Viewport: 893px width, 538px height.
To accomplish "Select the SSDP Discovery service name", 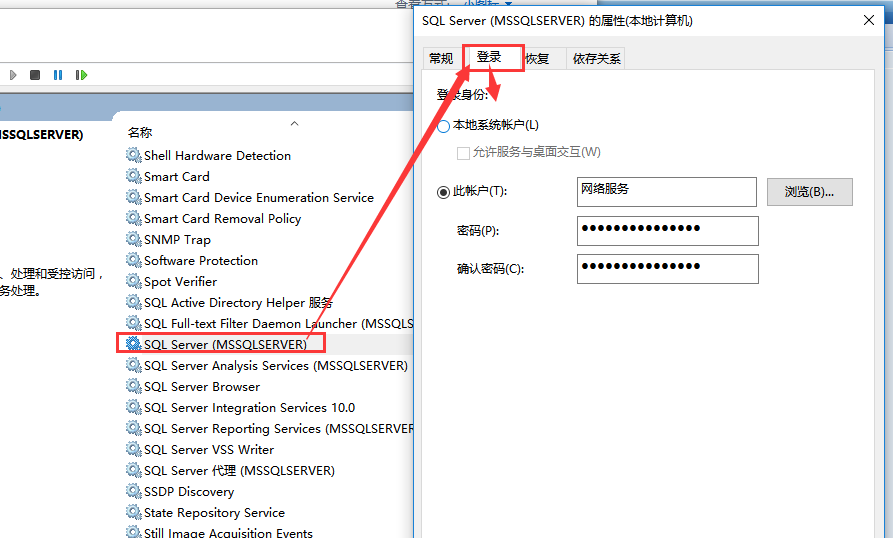I will coord(189,492).
